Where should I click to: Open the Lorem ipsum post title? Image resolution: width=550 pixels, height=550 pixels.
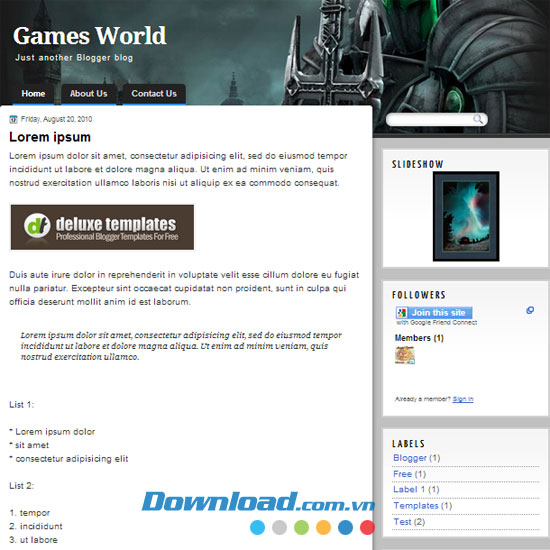(50, 137)
